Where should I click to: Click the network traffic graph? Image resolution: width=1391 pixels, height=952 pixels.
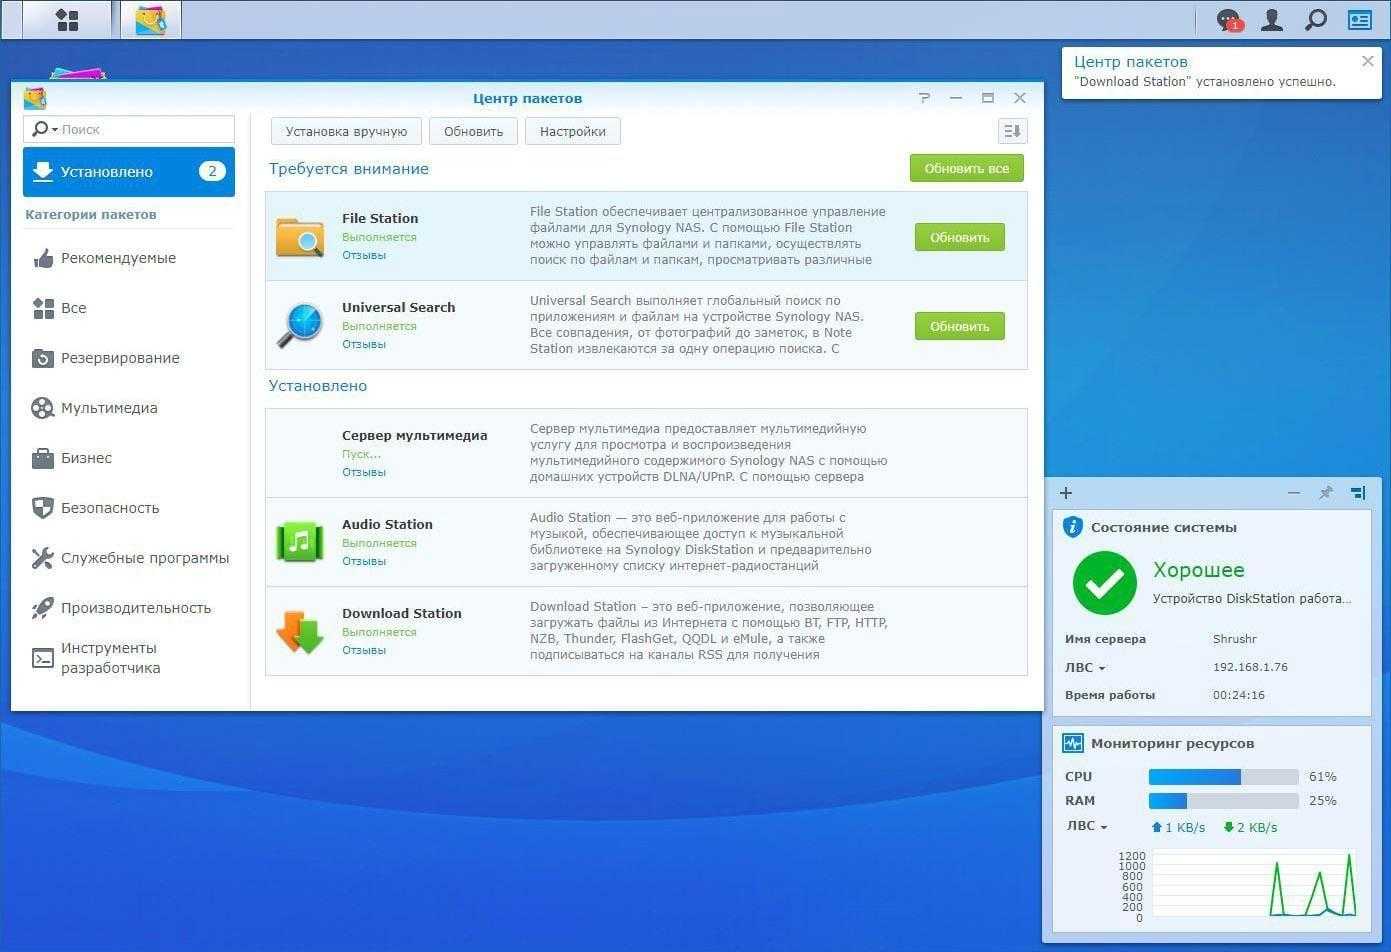1255,884
